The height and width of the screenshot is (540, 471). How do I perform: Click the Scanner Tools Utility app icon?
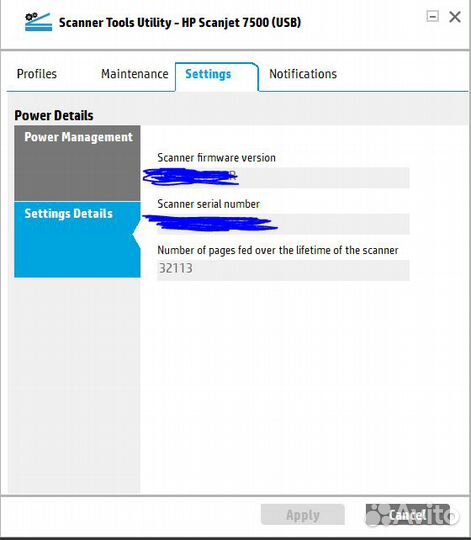38,22
